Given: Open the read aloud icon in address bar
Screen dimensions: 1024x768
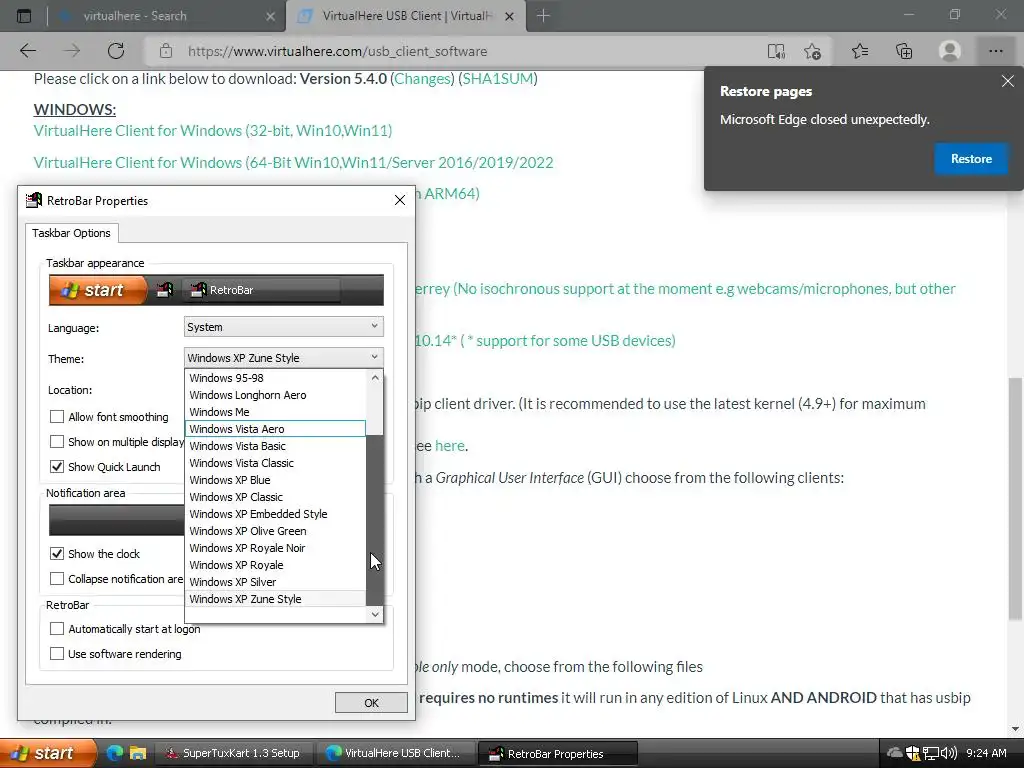Looking at the screenshot, I should [x=776, y=51].
